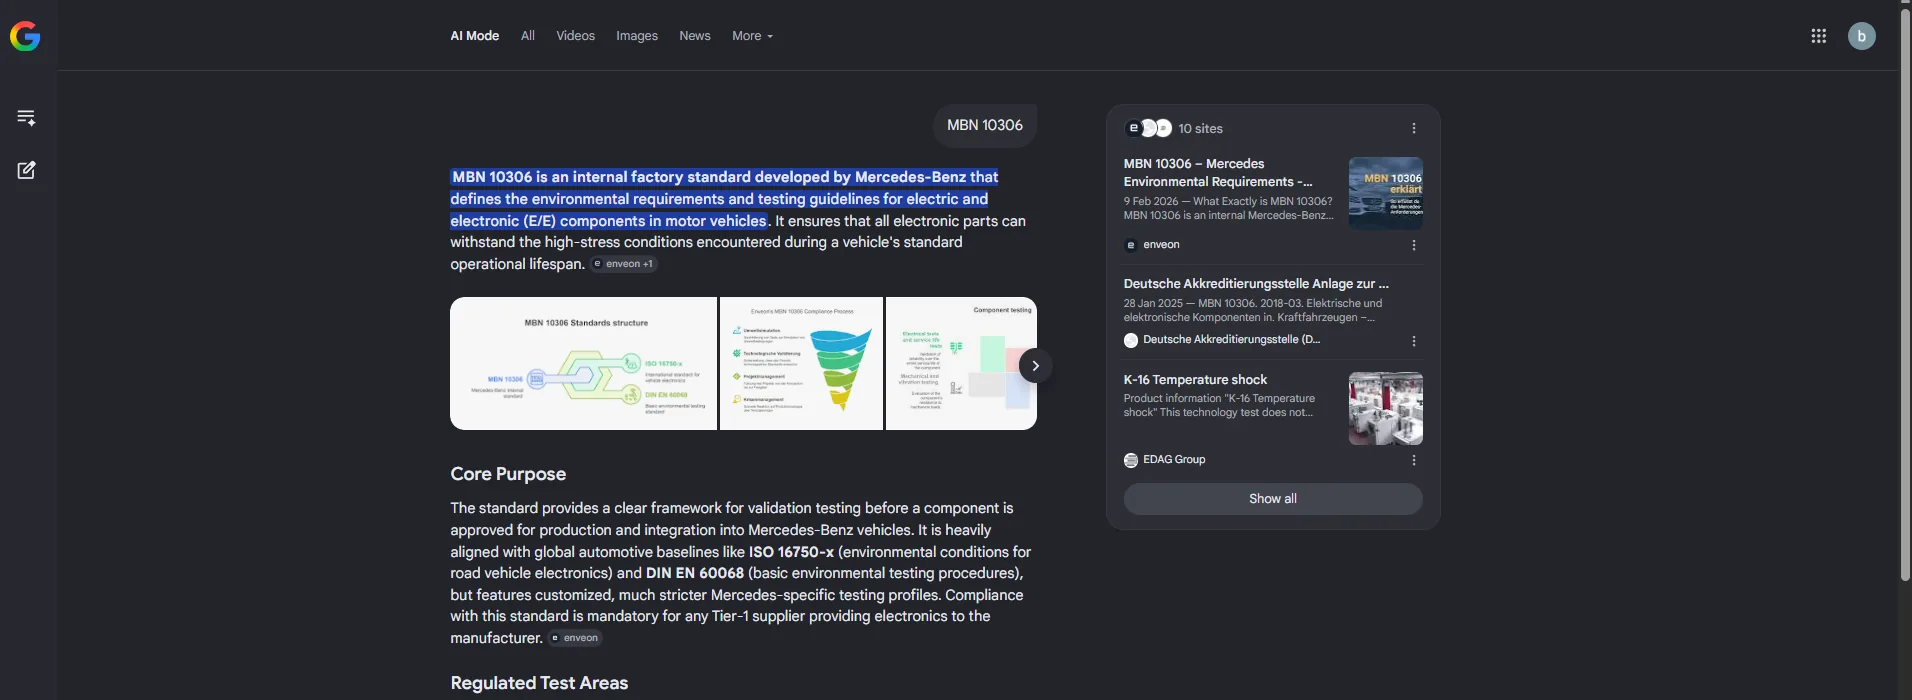Select the AI Mode tab
Screen dimensions: 1912x700
pyautogui.click(x=474, y=36)
